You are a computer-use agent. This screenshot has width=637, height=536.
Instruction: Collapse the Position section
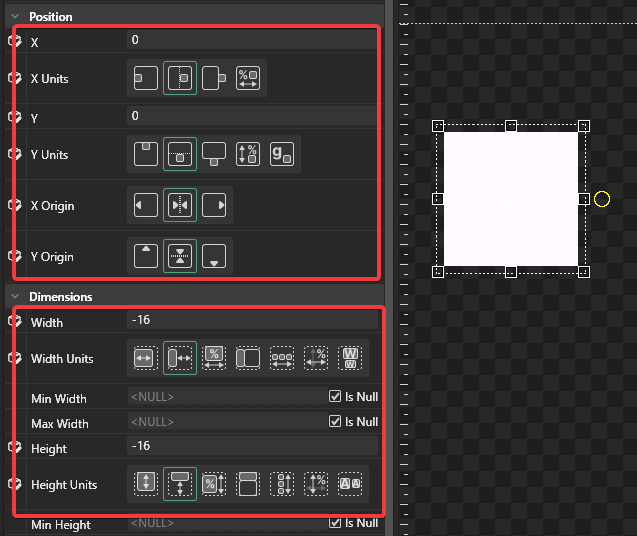[x=14, y=17]
